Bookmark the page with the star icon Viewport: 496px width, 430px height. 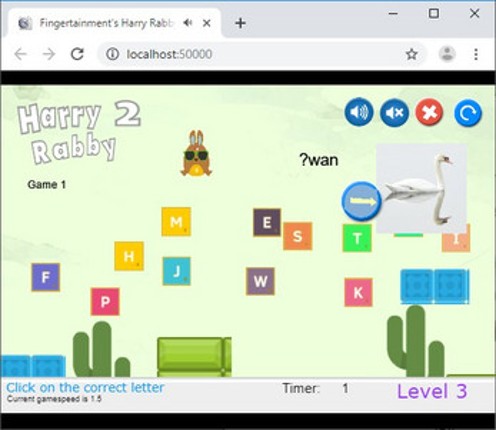tap(412, 54)
